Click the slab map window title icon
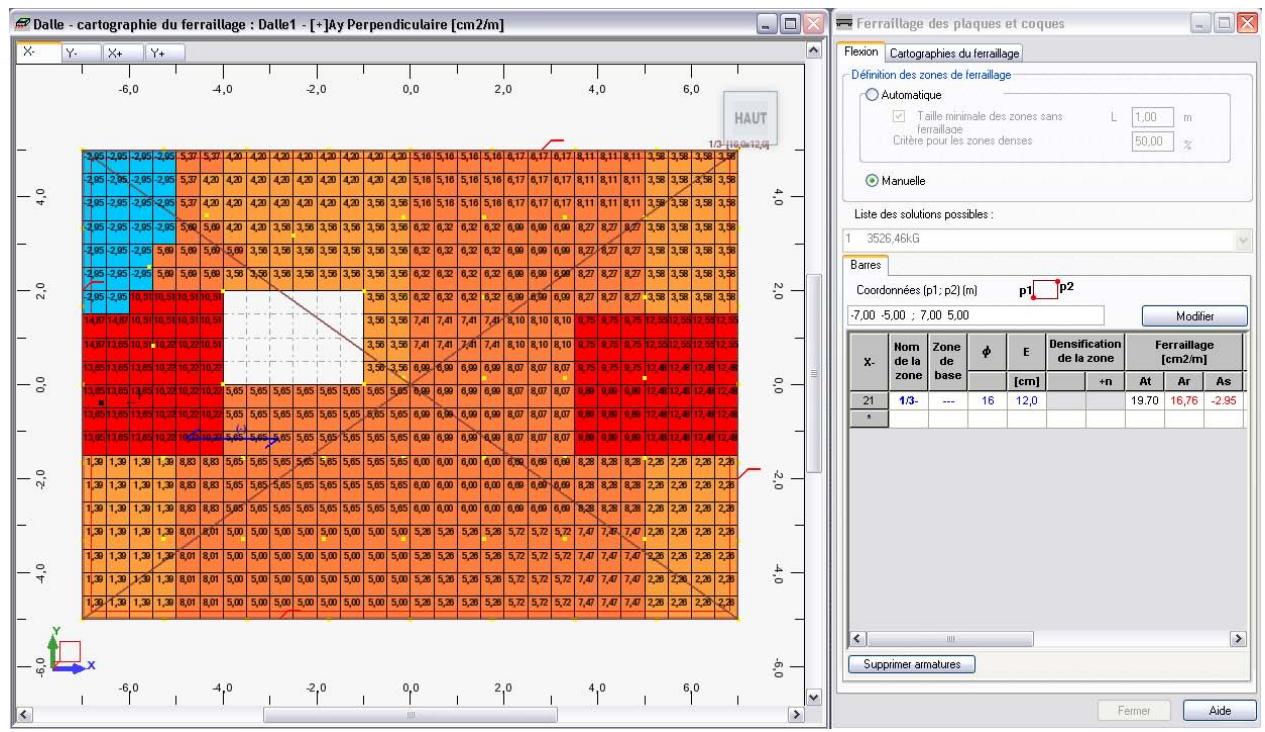Viewport: 1265px width, 732px height. coord(20,22)
